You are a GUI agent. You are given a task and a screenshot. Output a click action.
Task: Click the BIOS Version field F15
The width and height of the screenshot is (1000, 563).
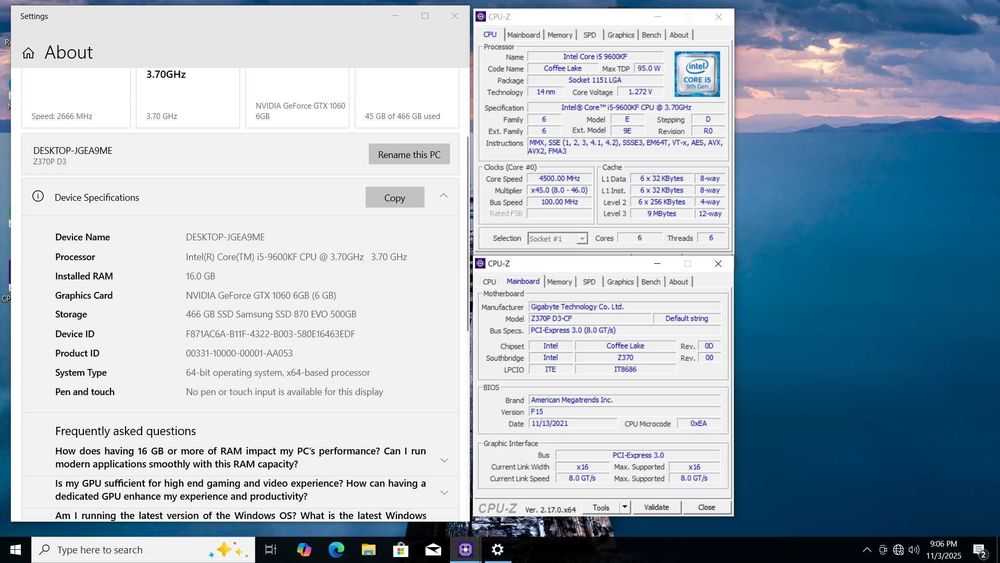(624, 412)
